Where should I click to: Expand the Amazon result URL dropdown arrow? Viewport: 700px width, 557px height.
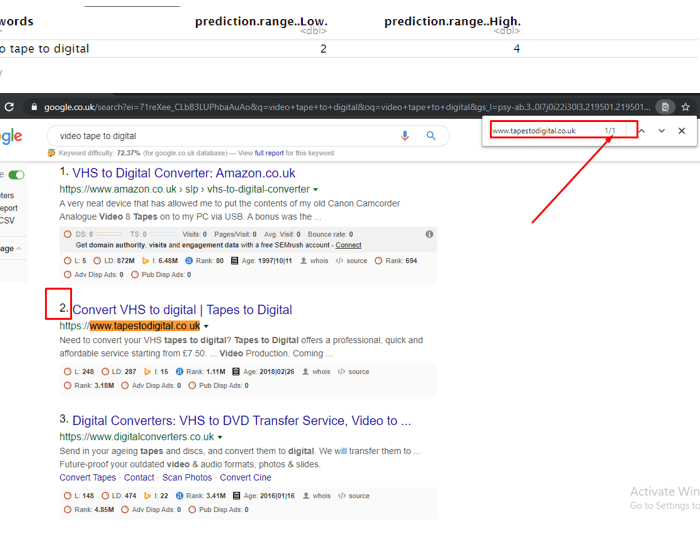(316, 190)
